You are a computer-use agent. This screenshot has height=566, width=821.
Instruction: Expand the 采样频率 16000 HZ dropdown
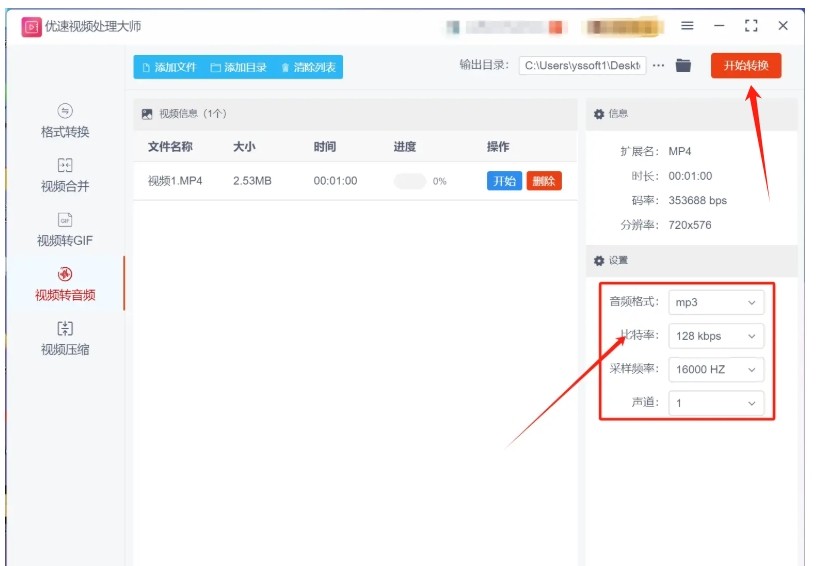pyautogui.click(x=716, y=370)
